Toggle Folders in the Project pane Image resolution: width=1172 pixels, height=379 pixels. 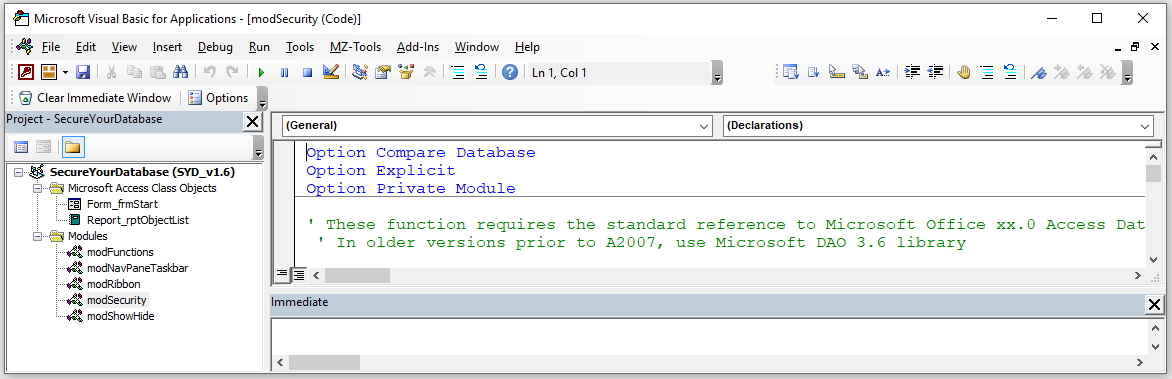tap(73, 147)
